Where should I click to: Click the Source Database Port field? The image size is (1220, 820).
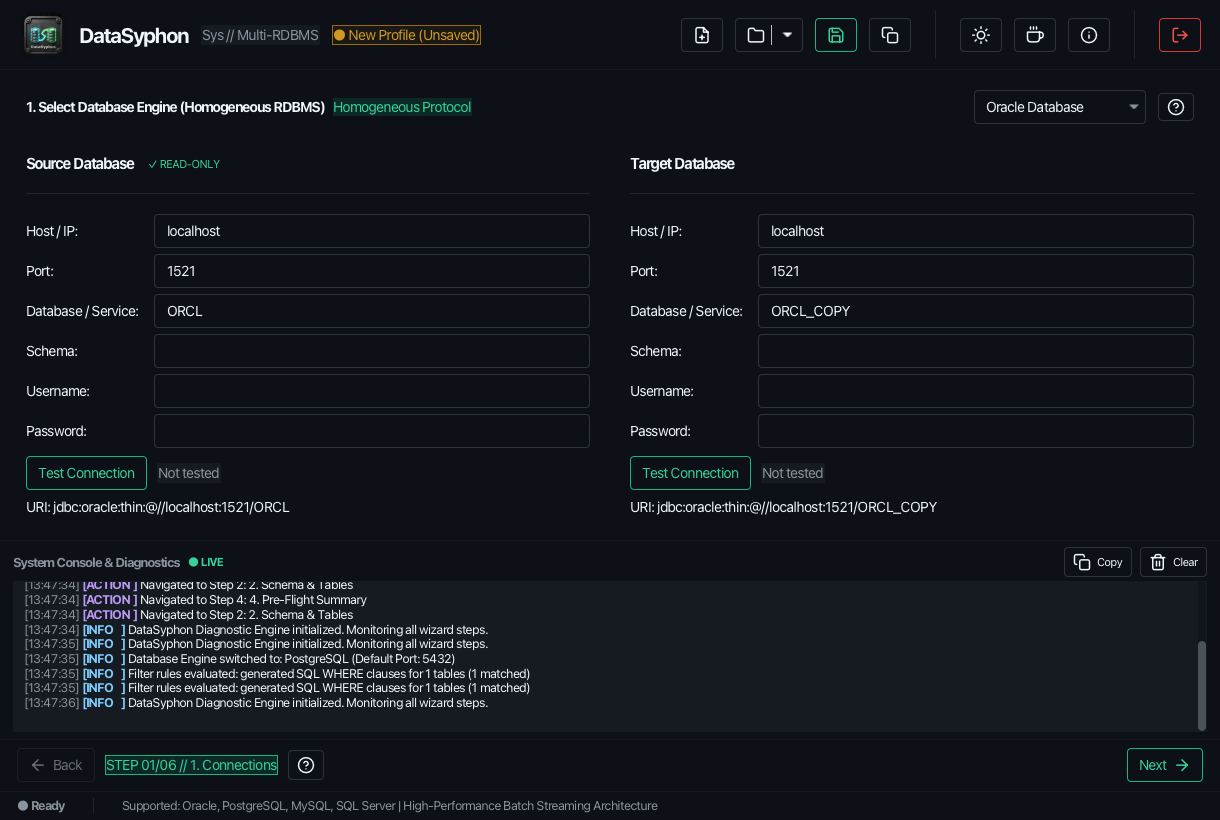(x=372, y=271)
